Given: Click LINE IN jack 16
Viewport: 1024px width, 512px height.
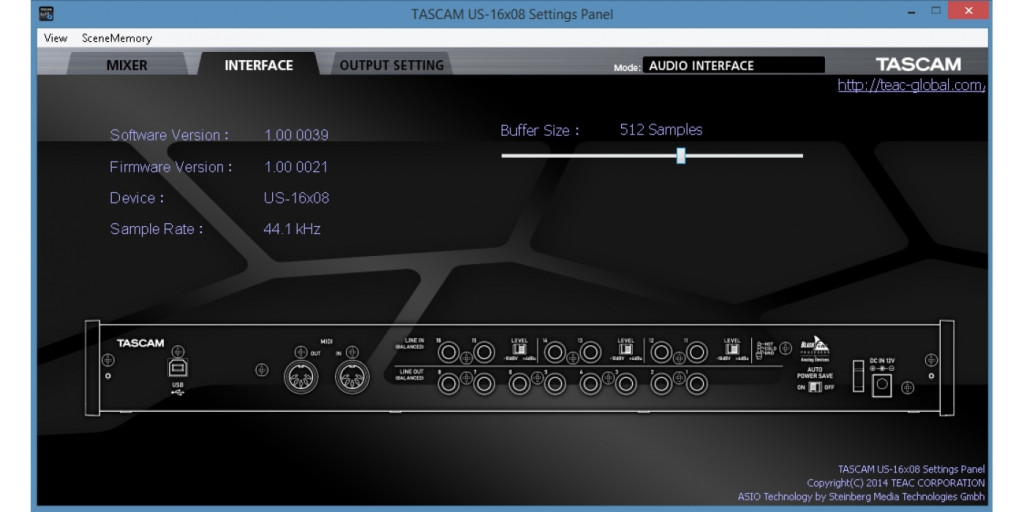Looking at the screenshot, I should pos(449,353).
